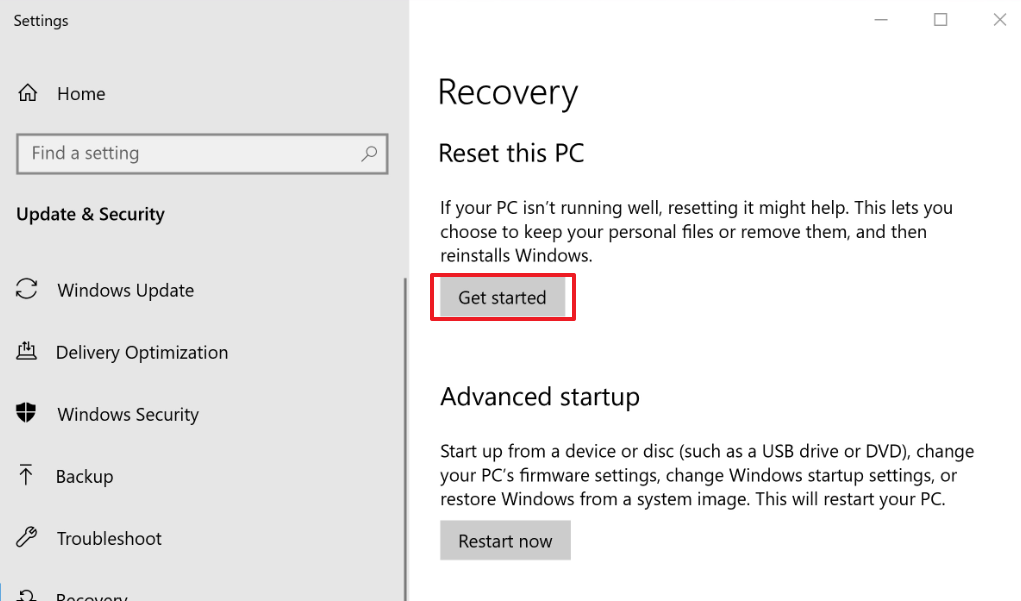Go to the Home label in sidebar
Screen dimensions: 1021x601
click(x=81, y=94)
